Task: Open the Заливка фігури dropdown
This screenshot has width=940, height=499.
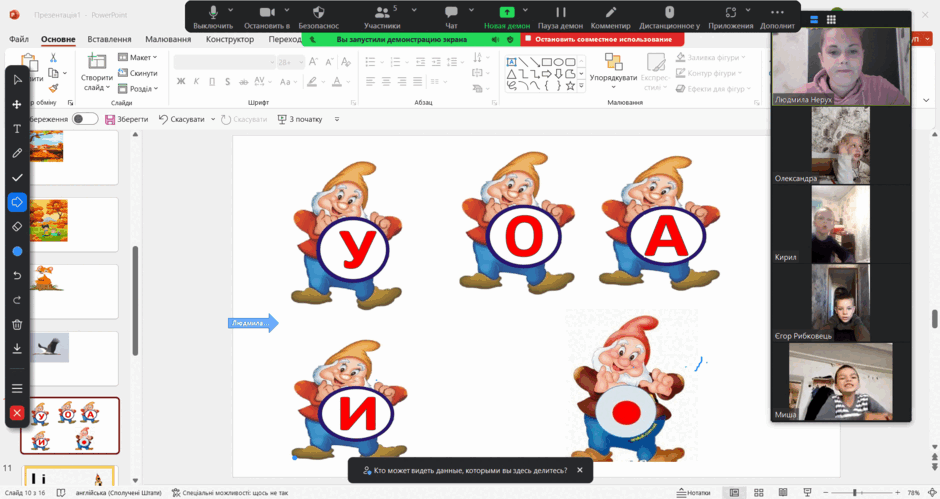Action: coord(711,58)
